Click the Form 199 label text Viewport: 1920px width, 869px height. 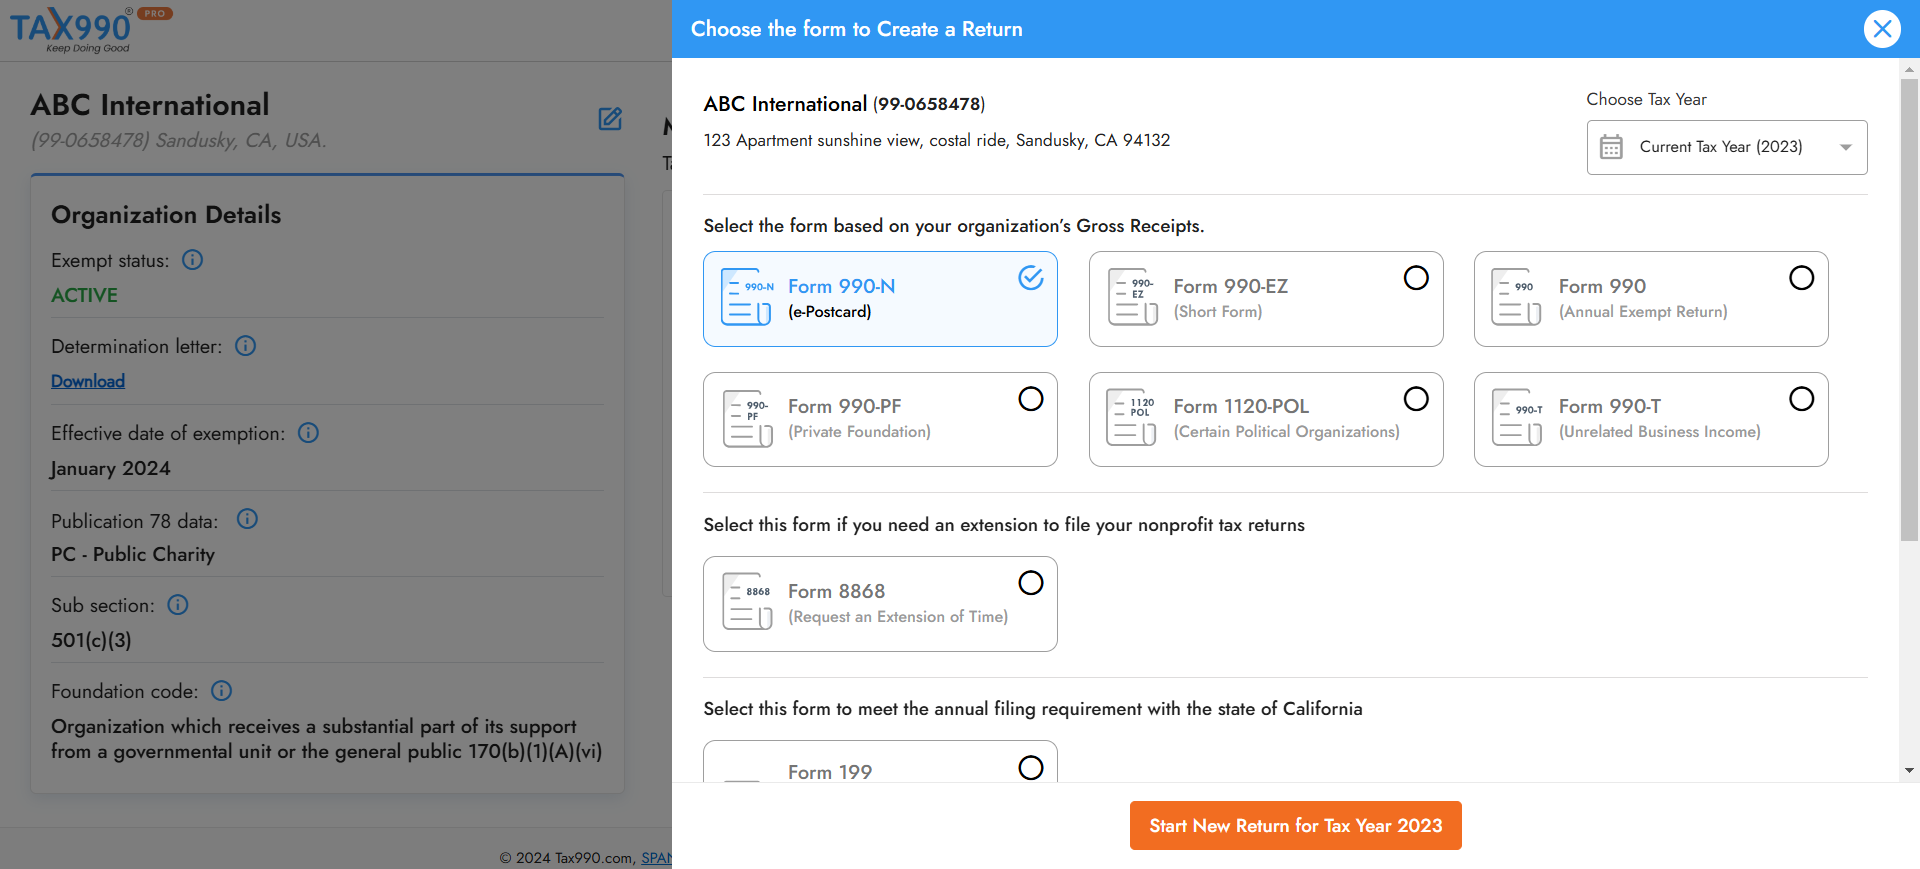[x=830, y=772]
